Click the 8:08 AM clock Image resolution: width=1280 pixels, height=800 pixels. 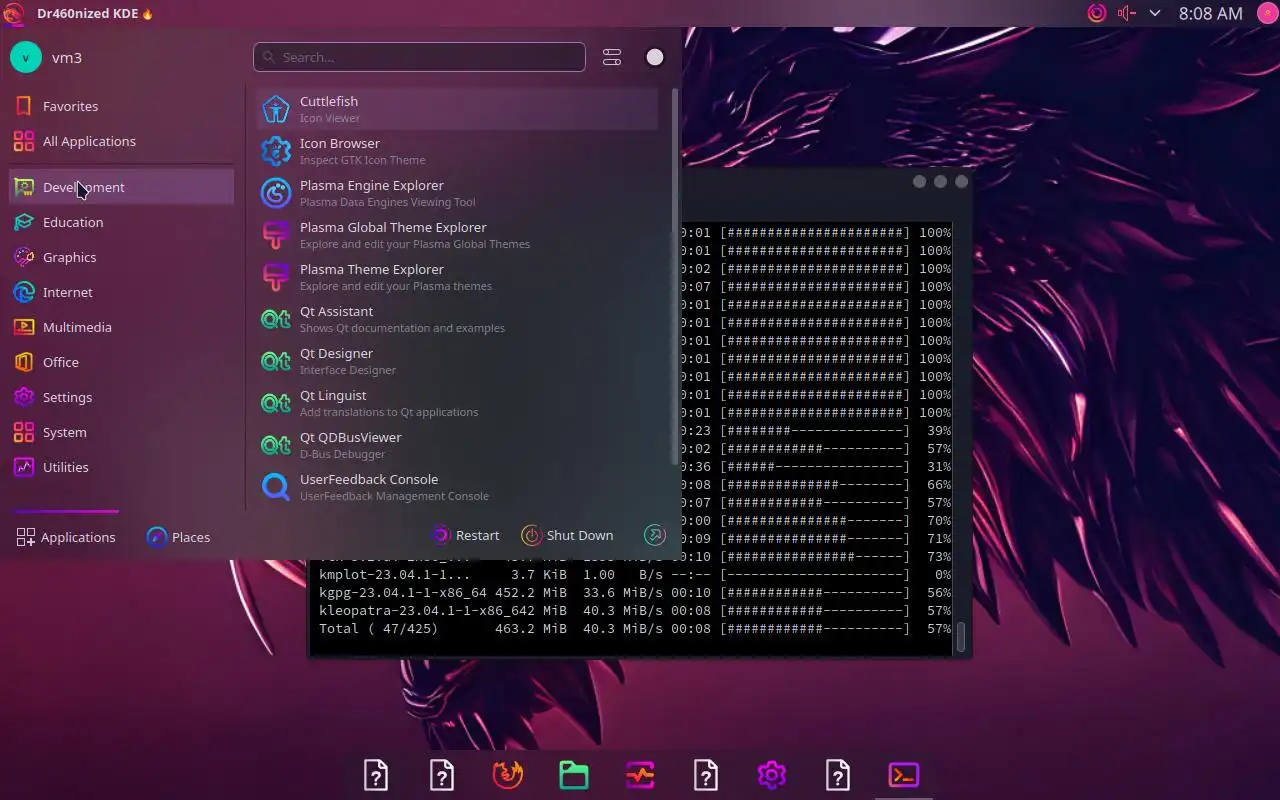pos(1211,13)
